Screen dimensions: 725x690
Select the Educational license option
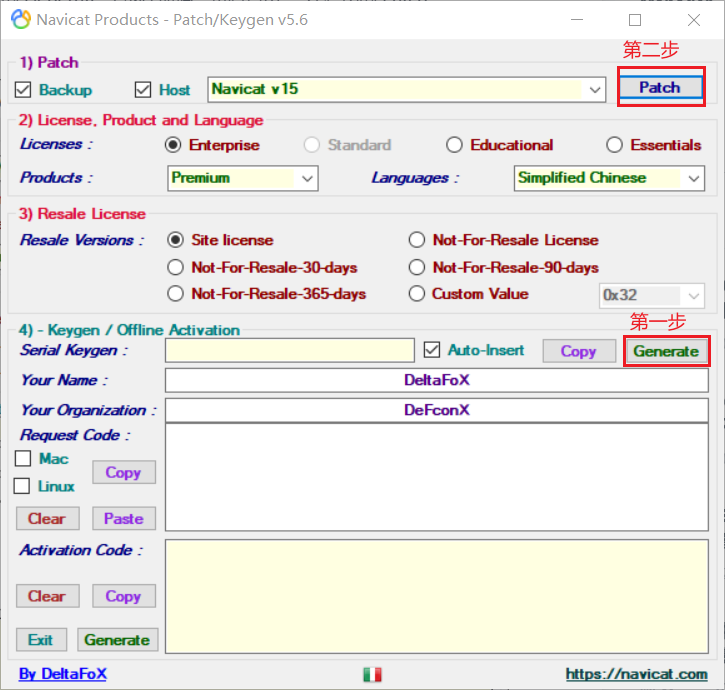point(454,145)
